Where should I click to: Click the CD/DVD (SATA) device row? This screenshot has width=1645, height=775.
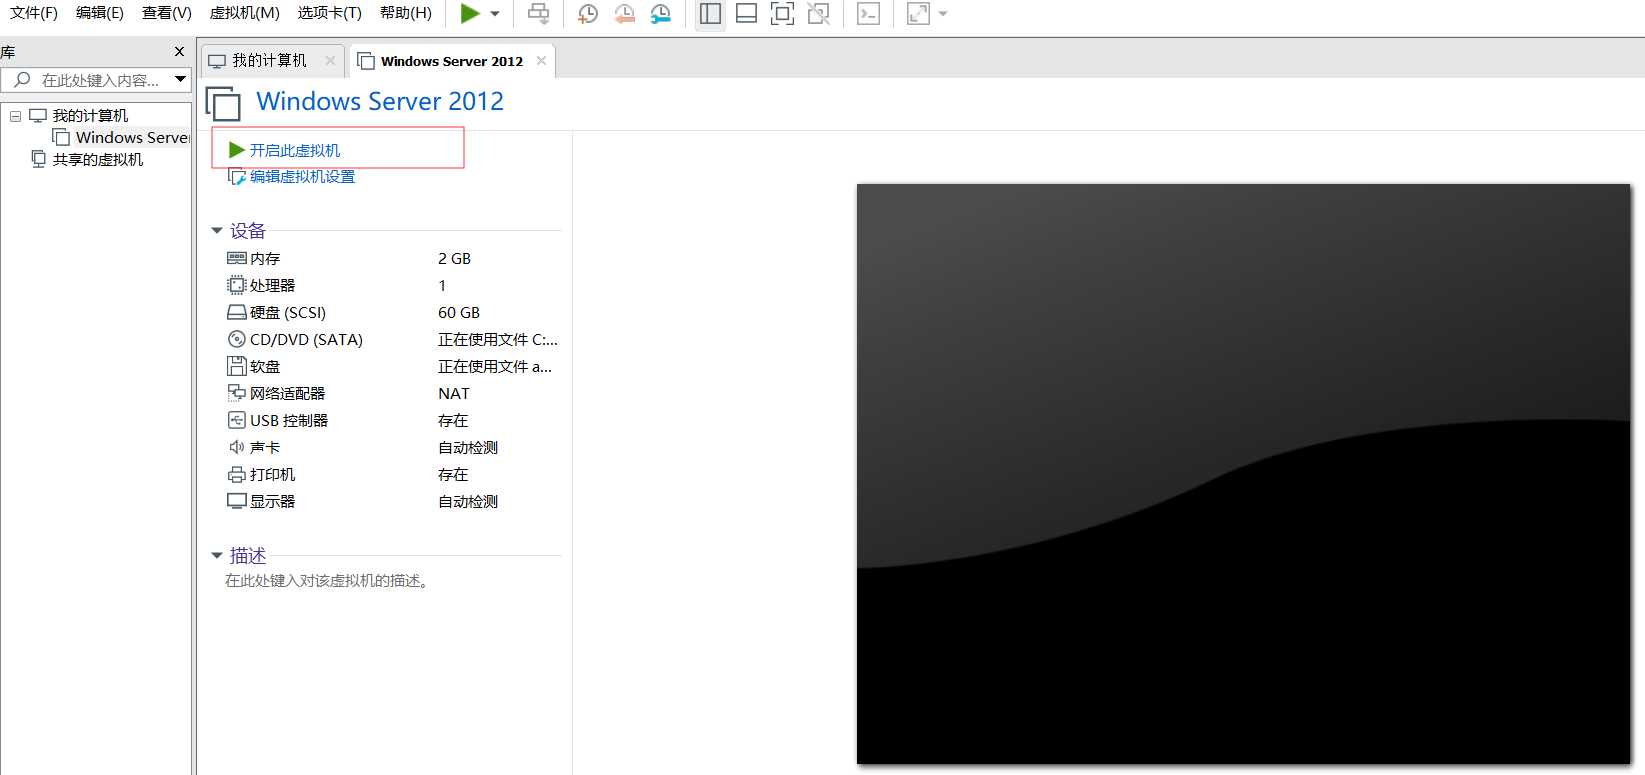click(392, 339)
